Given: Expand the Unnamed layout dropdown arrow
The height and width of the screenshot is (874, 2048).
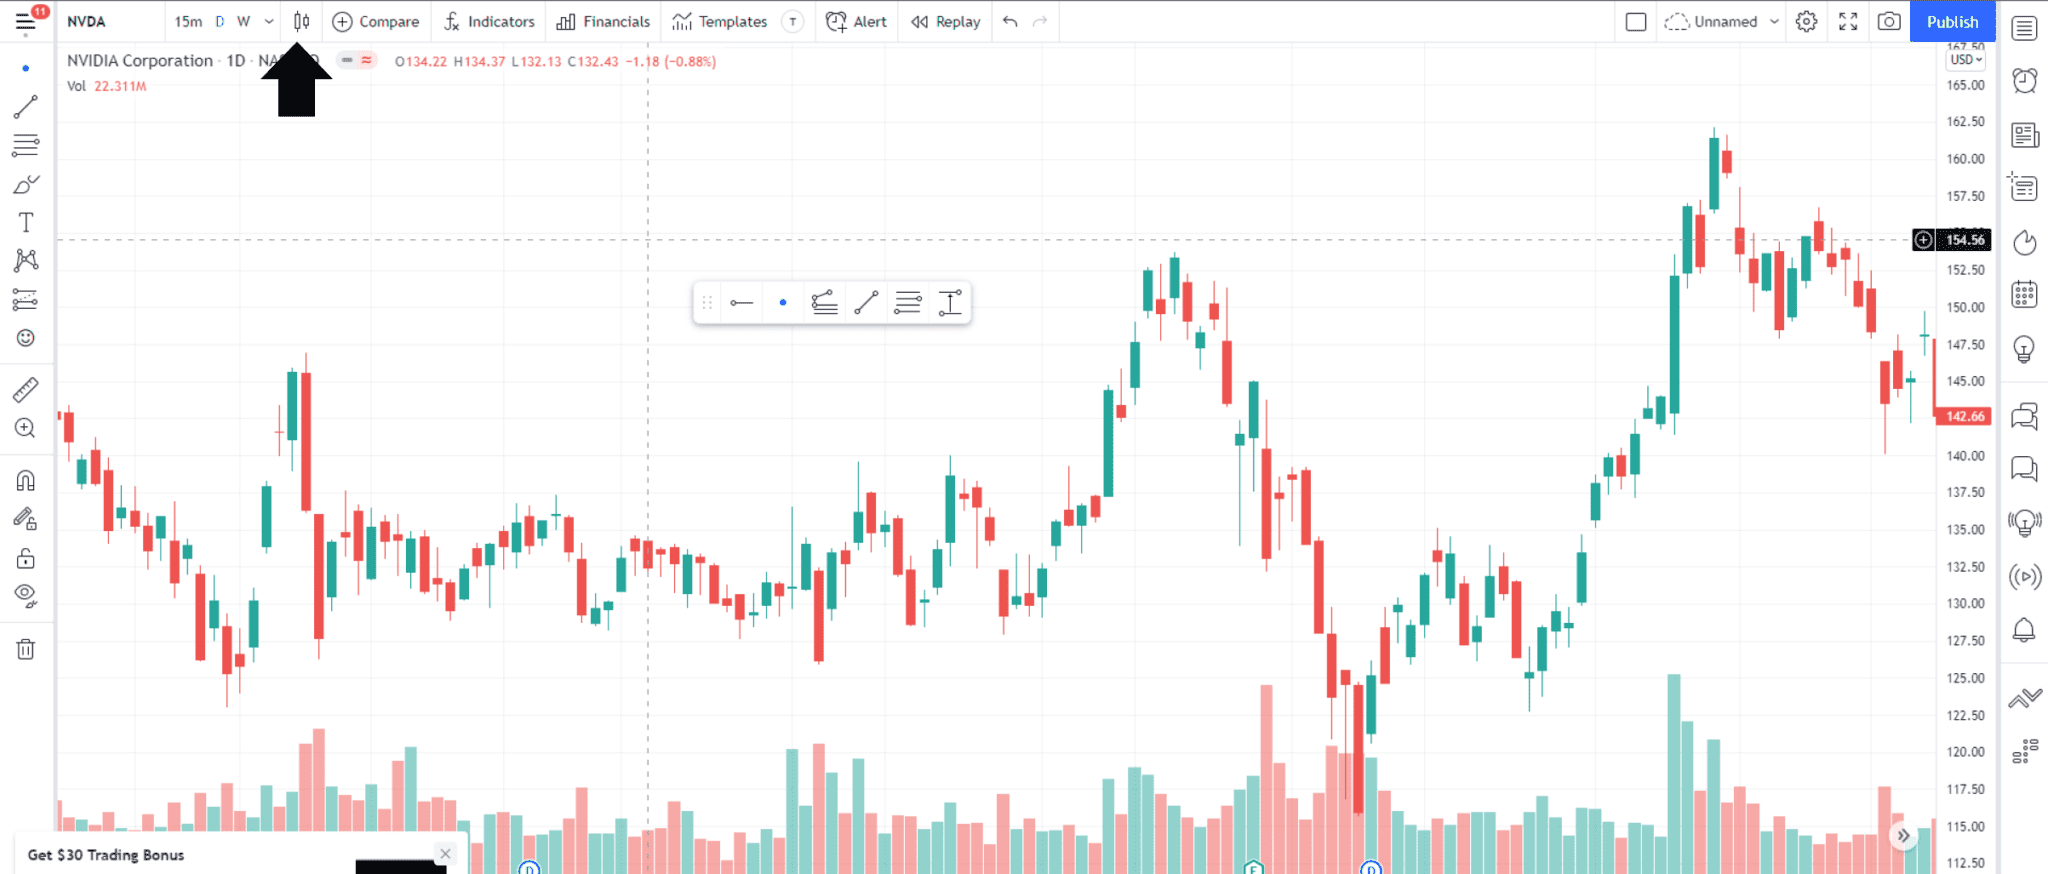Looking at the screenshot, I should pos(1774,21).
